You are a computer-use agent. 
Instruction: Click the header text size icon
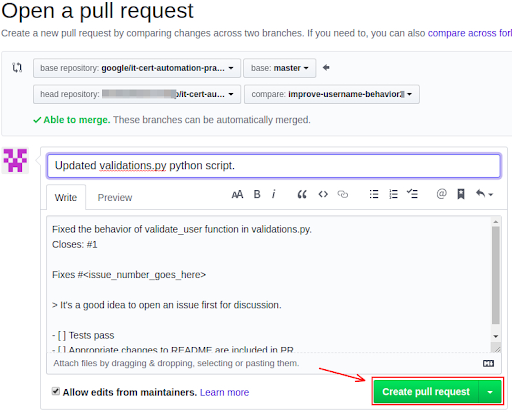coord(237,194)
